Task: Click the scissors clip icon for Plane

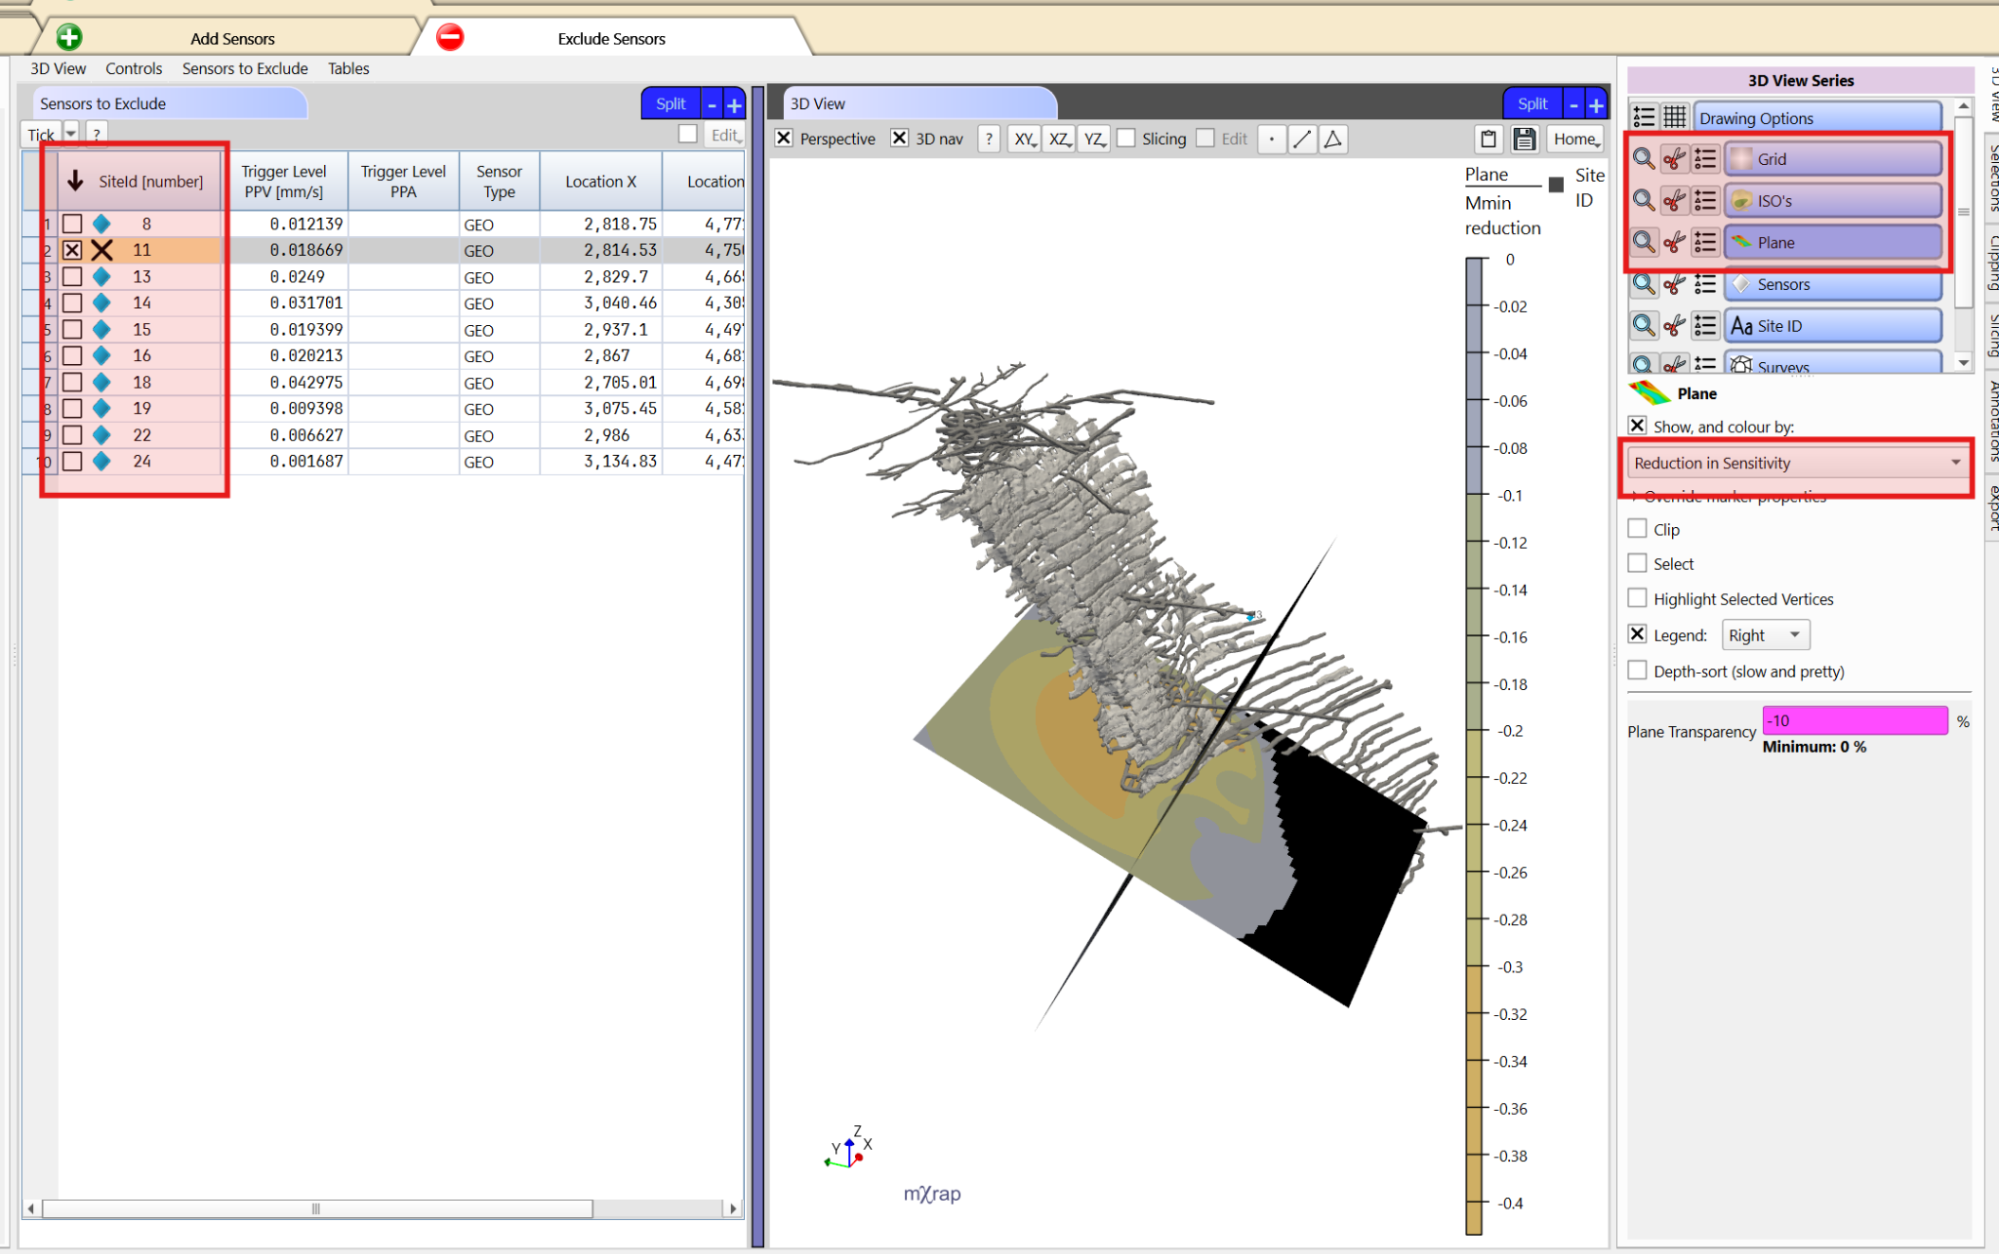Action: pyautogui.click(x=1674, y=243)
